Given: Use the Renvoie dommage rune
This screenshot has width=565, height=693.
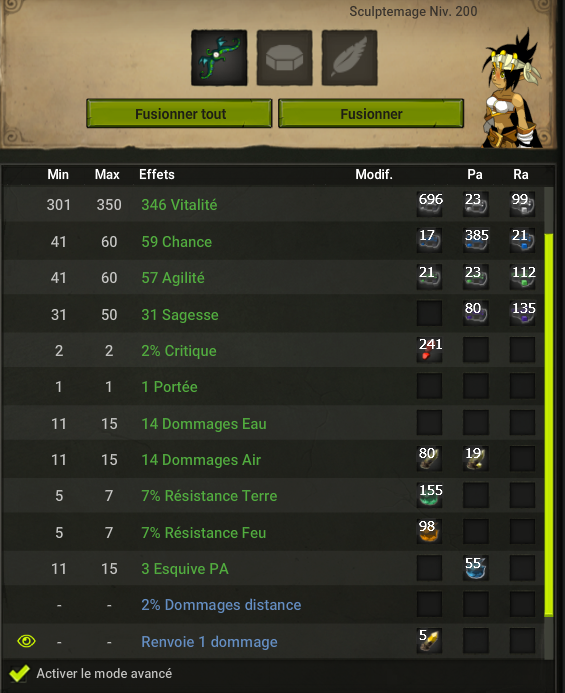Looking at the screenshot, I should 430,640.
